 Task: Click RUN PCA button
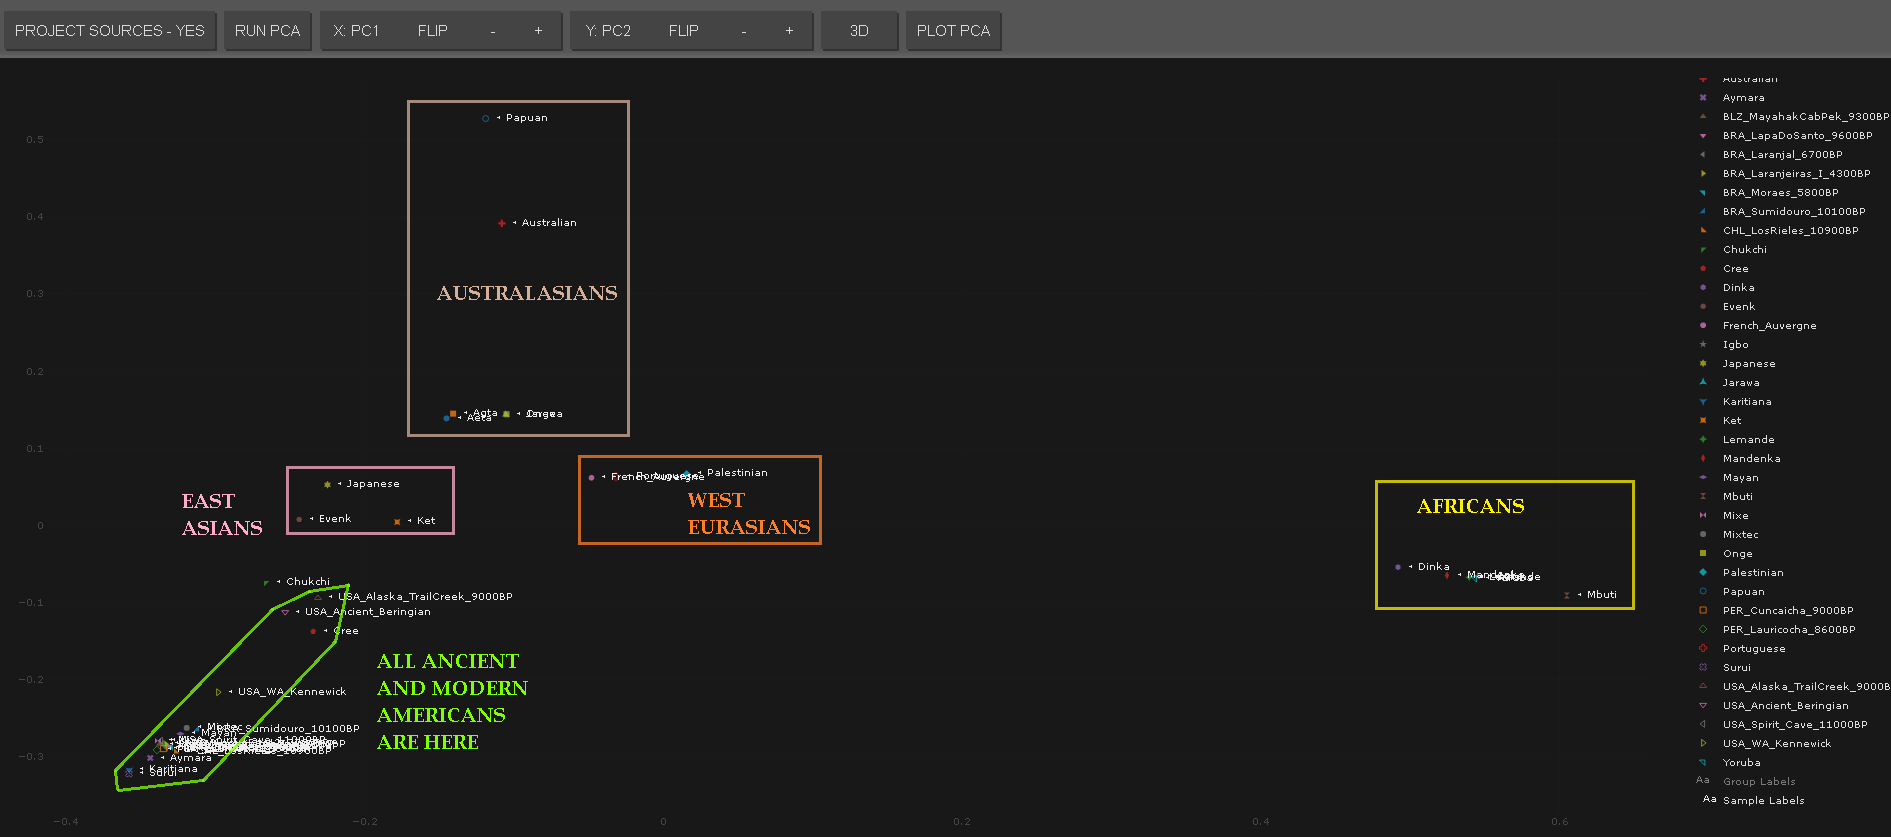267,31
